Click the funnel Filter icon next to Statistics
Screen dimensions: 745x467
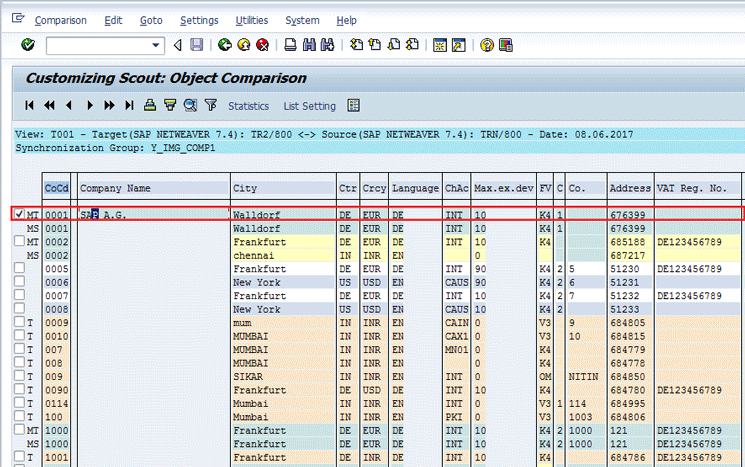tap(210, 106)
